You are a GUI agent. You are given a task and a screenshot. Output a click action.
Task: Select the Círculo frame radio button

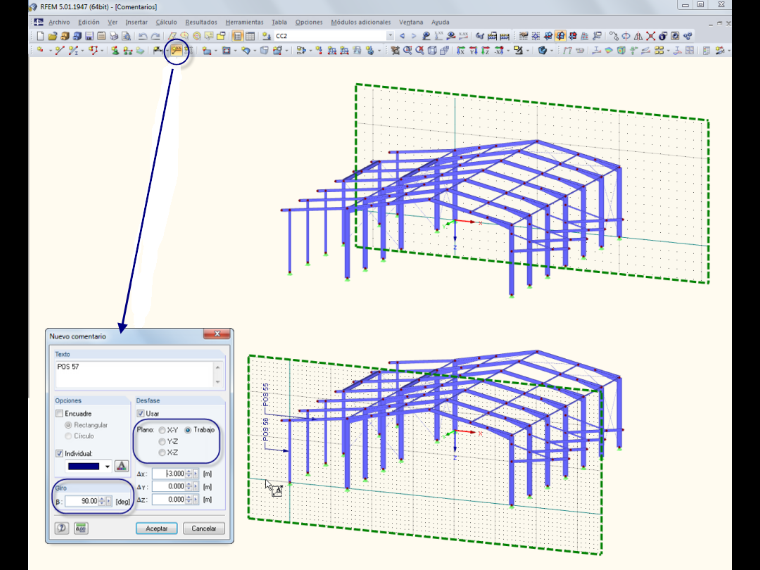[68, 436]
